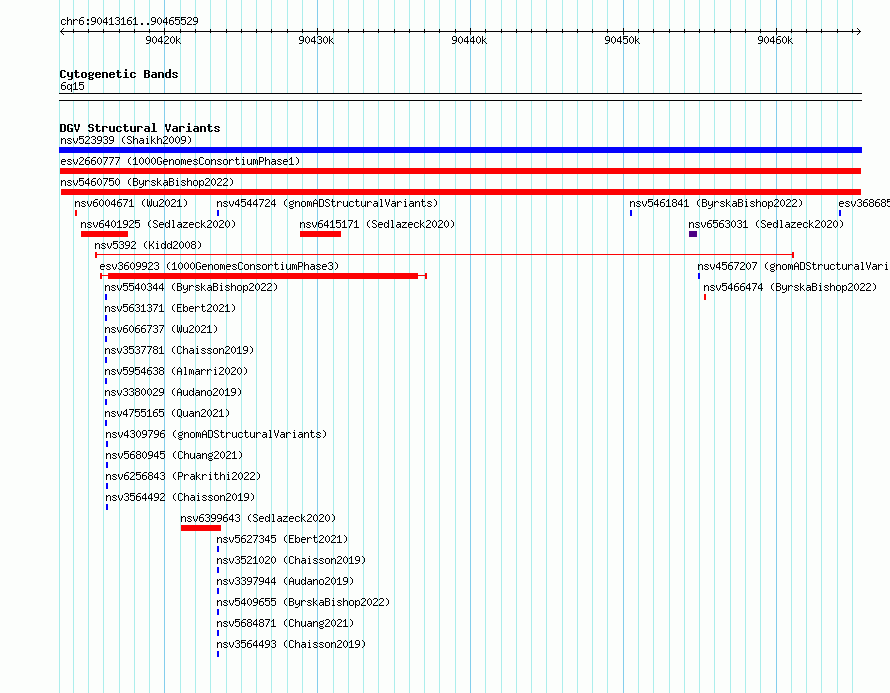Click the DGV Structural Variants track title
The width and height of the screenshot is (890, 693).
(140, 128)
